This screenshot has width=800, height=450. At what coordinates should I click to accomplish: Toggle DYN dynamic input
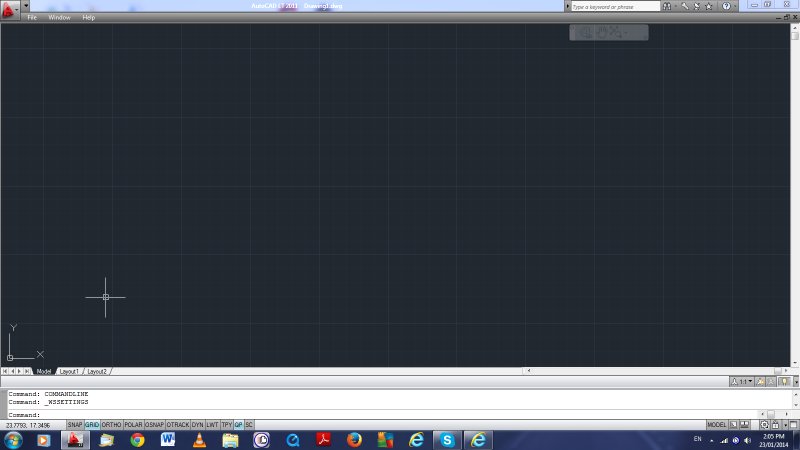click(197, 424)
